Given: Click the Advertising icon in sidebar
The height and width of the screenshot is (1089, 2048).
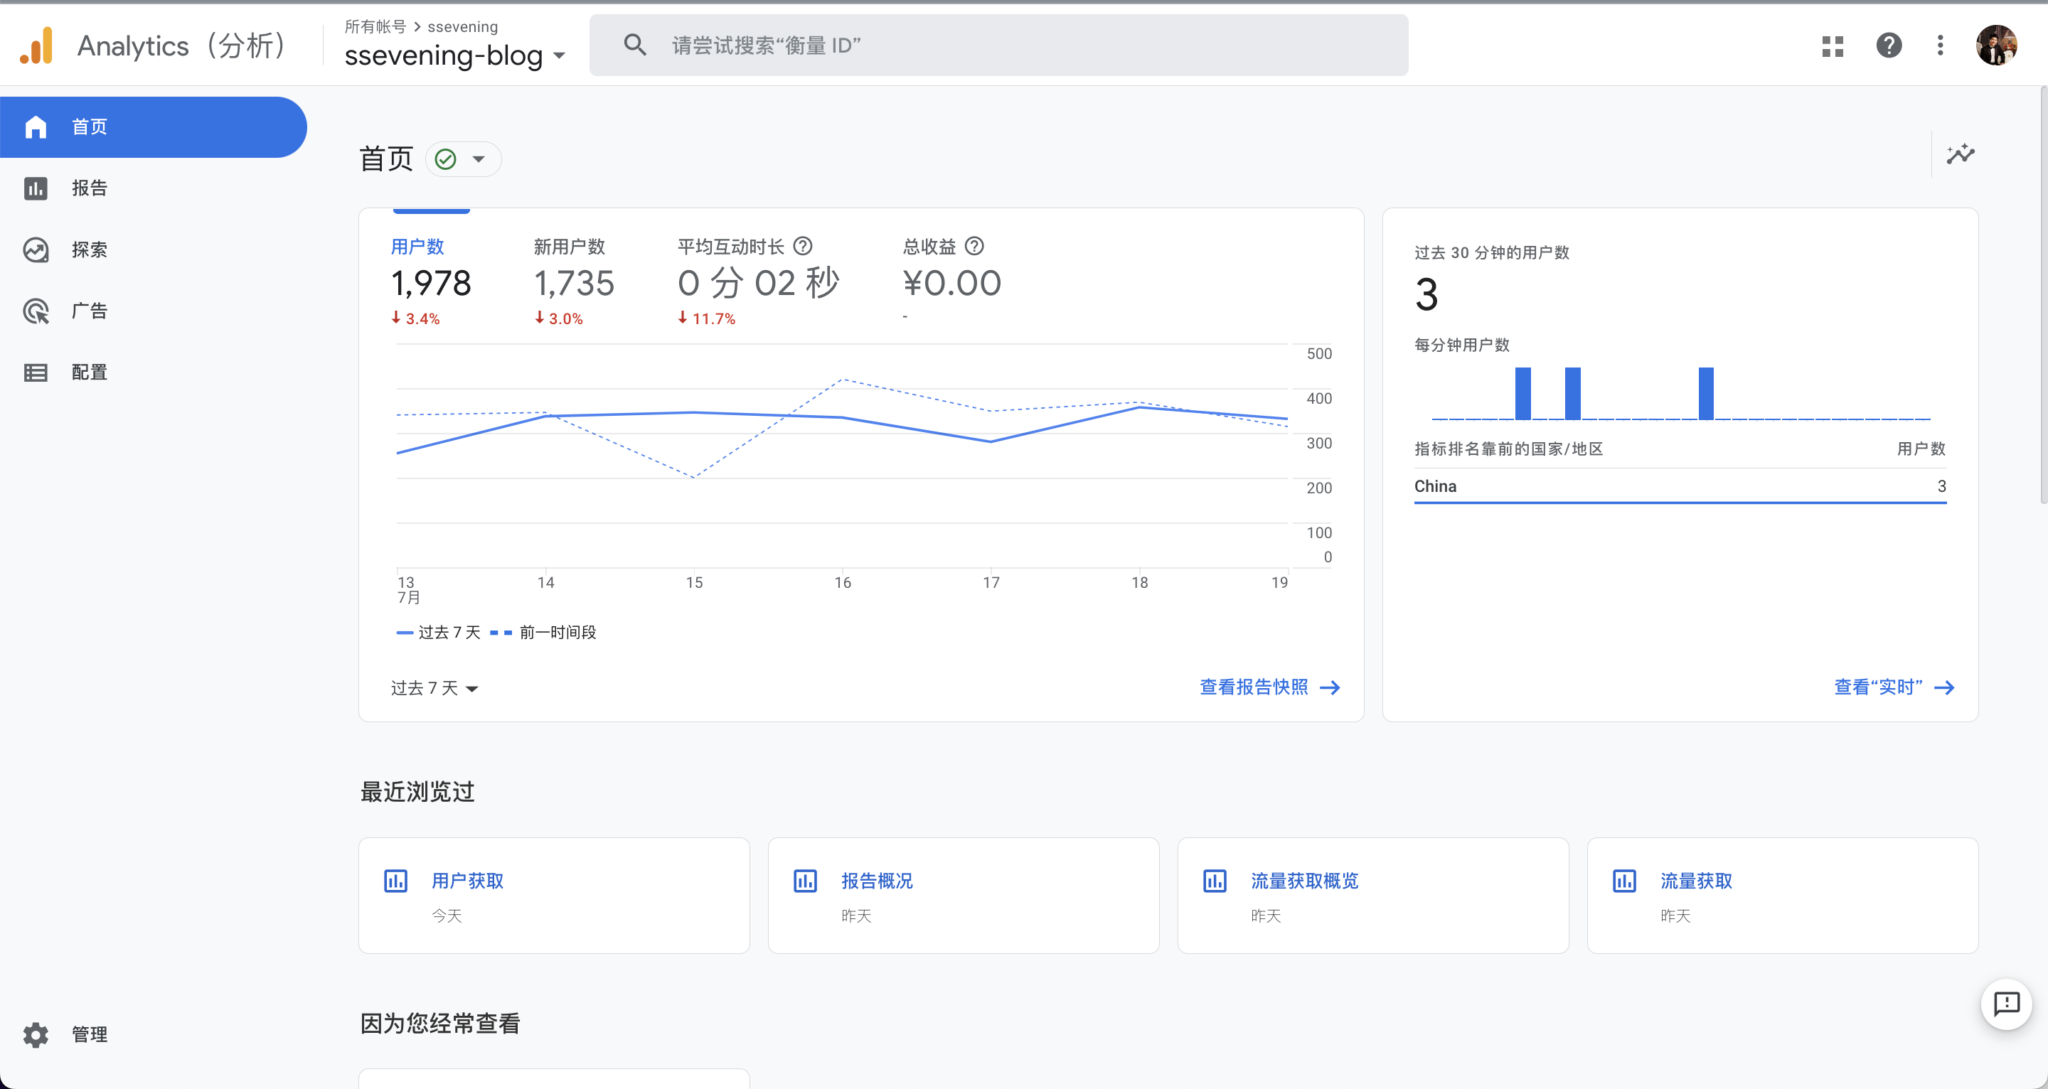Looking at the screenshot, I should click(36, 311).
